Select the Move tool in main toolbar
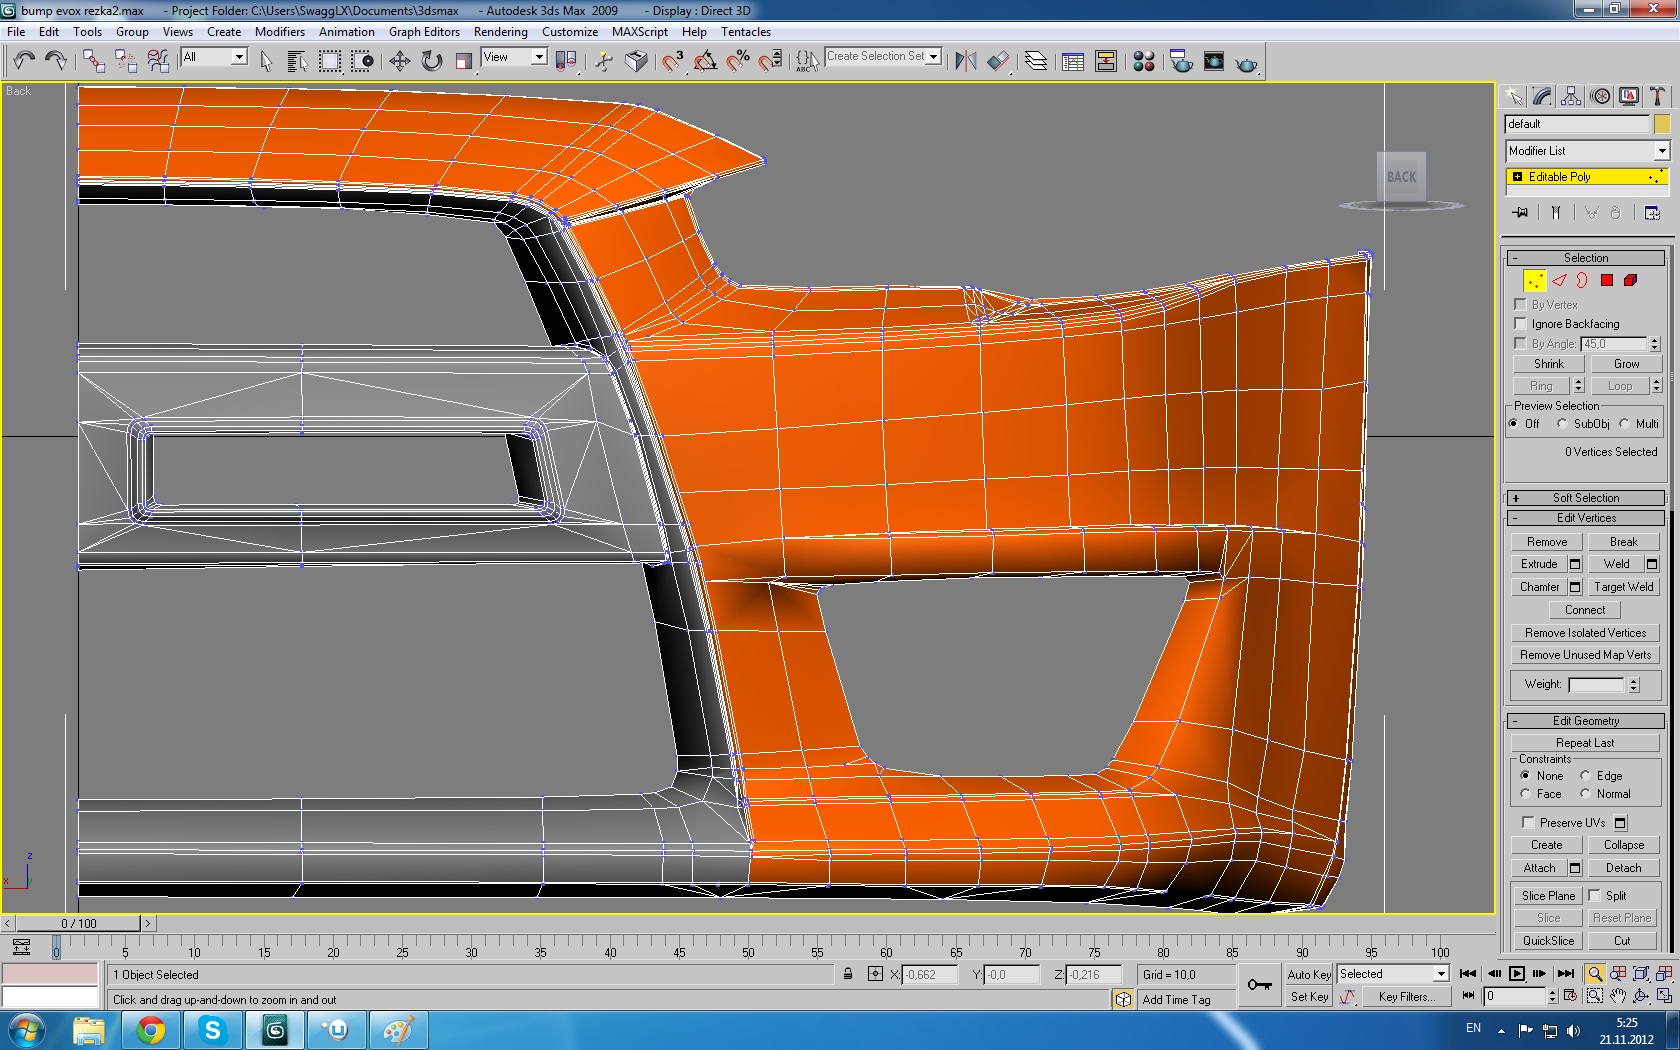This screenshot has width=1680, height=1050. tap(399, 62)
